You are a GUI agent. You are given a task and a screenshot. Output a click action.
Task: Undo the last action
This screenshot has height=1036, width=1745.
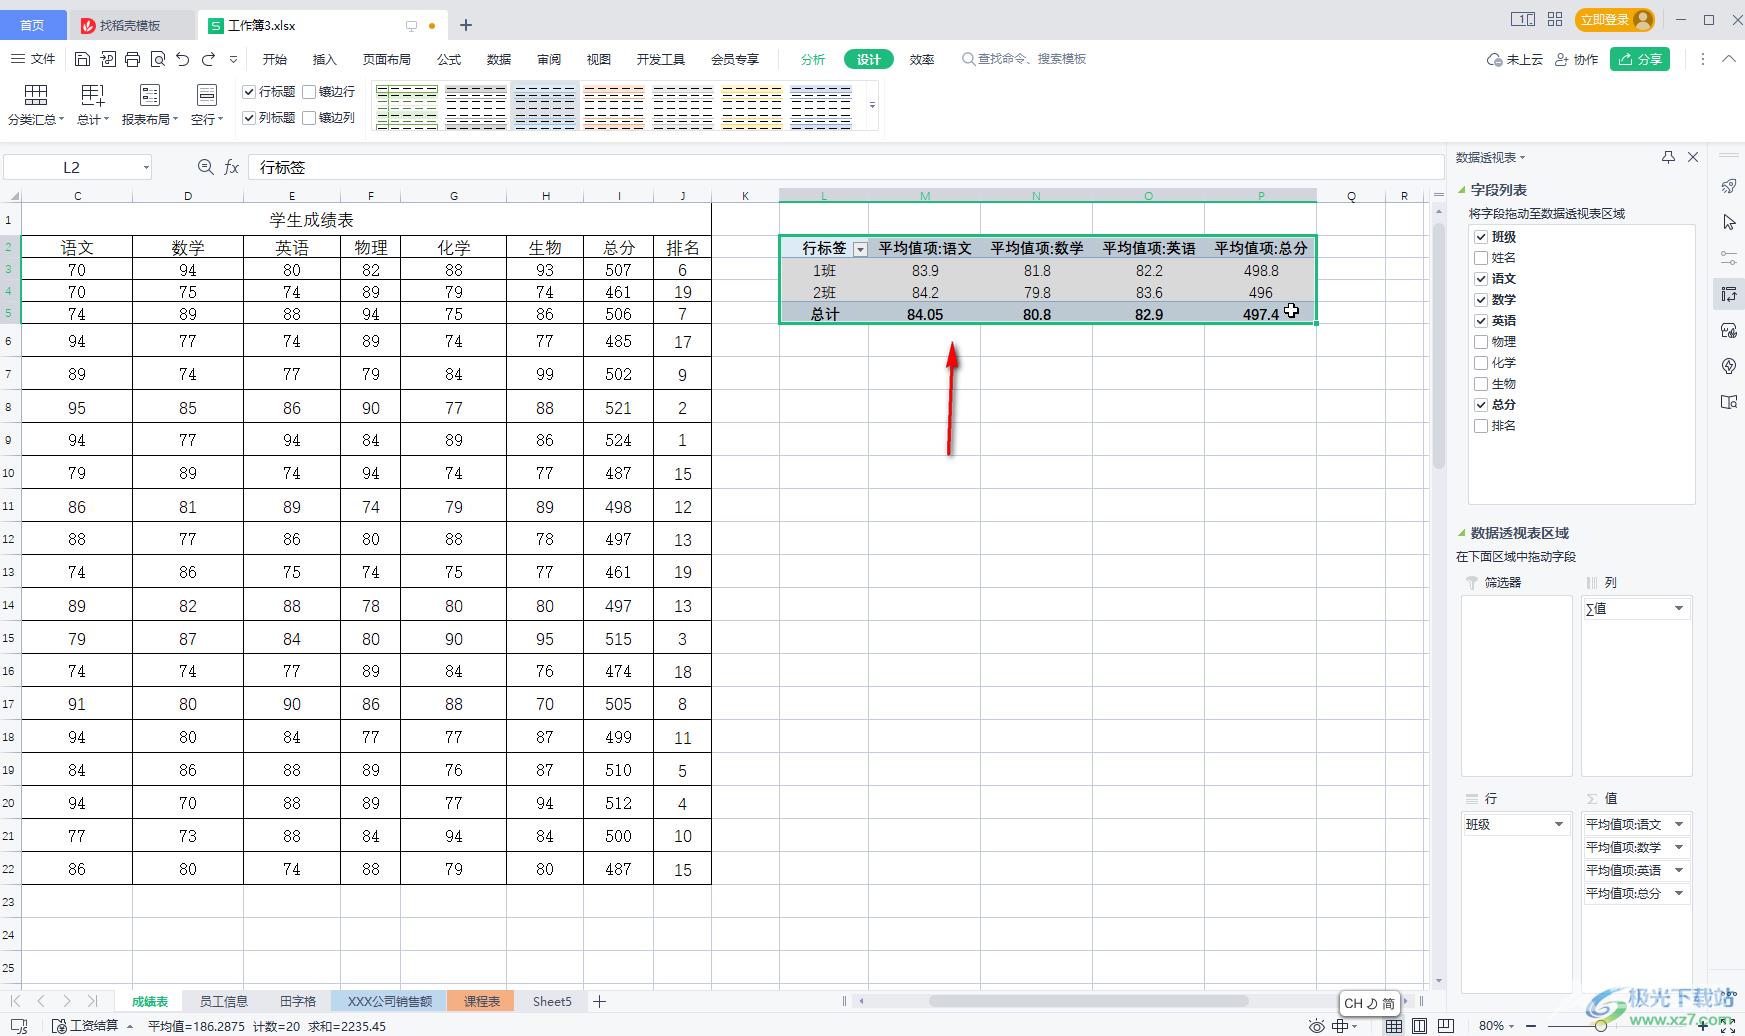(x=183, y=60)
